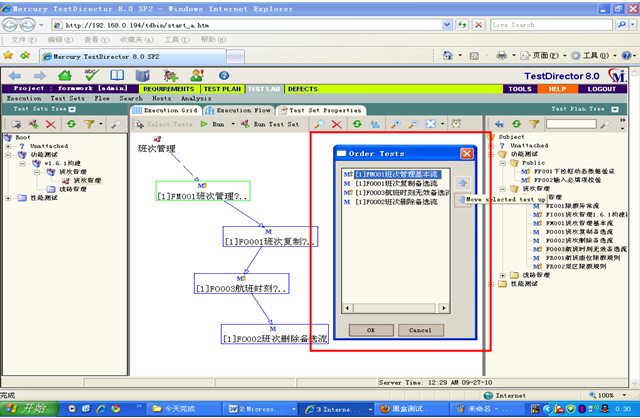Click the orange HELP button
640x418 pixels.
tap(557, 89)
